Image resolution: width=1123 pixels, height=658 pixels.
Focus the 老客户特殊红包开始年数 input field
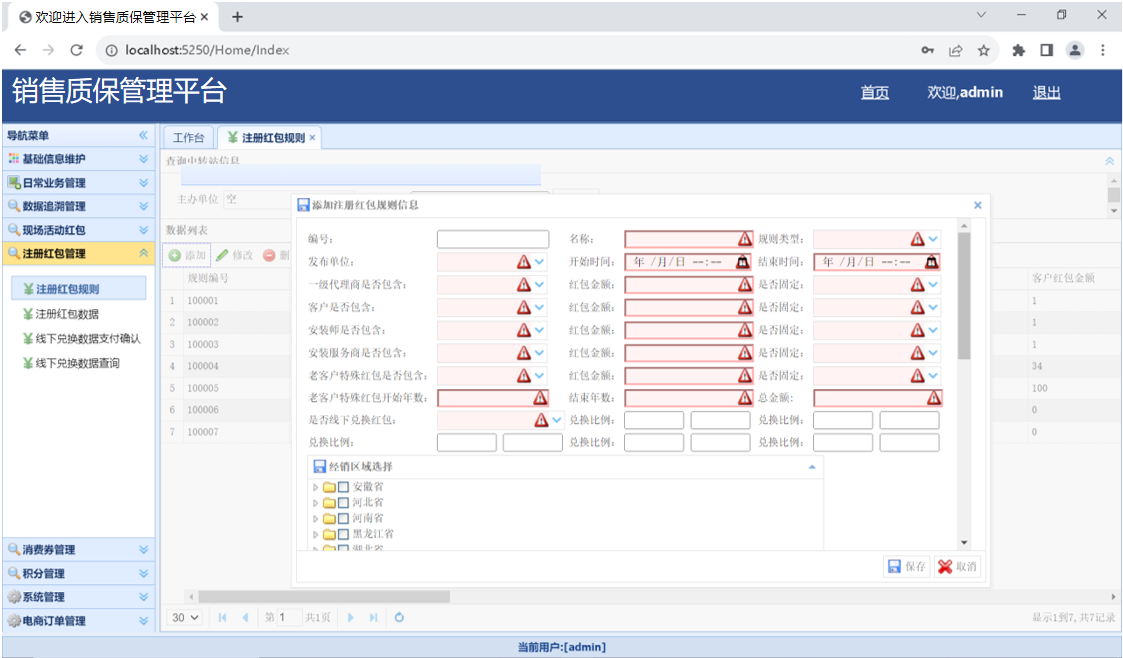[x=493, y=398]
